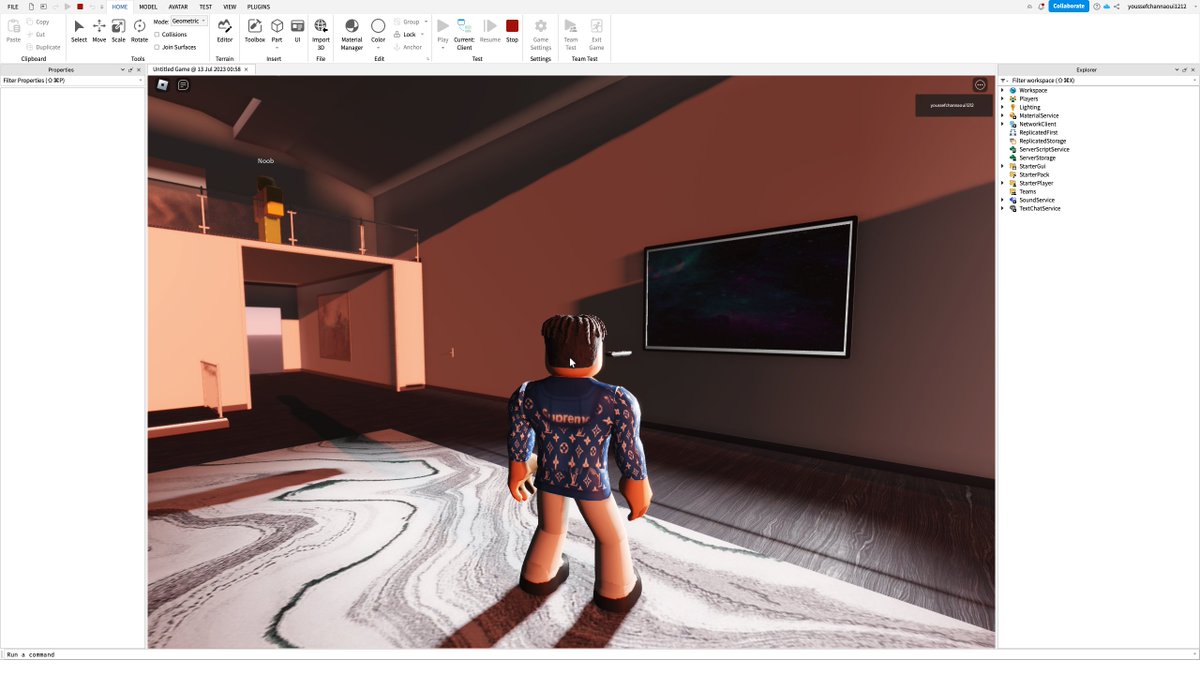Switch to the AVATAR tab

(x=178, y=6)
